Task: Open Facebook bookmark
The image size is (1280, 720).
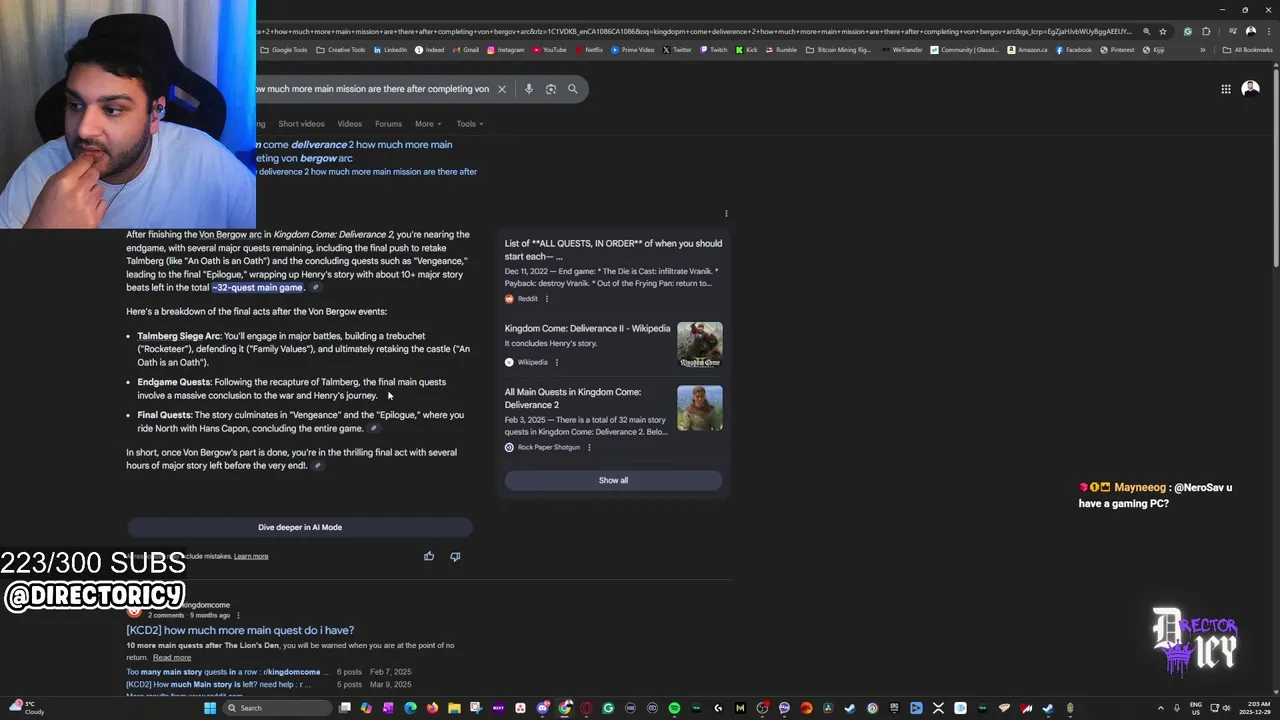Action: click(x=1074, y=50)
